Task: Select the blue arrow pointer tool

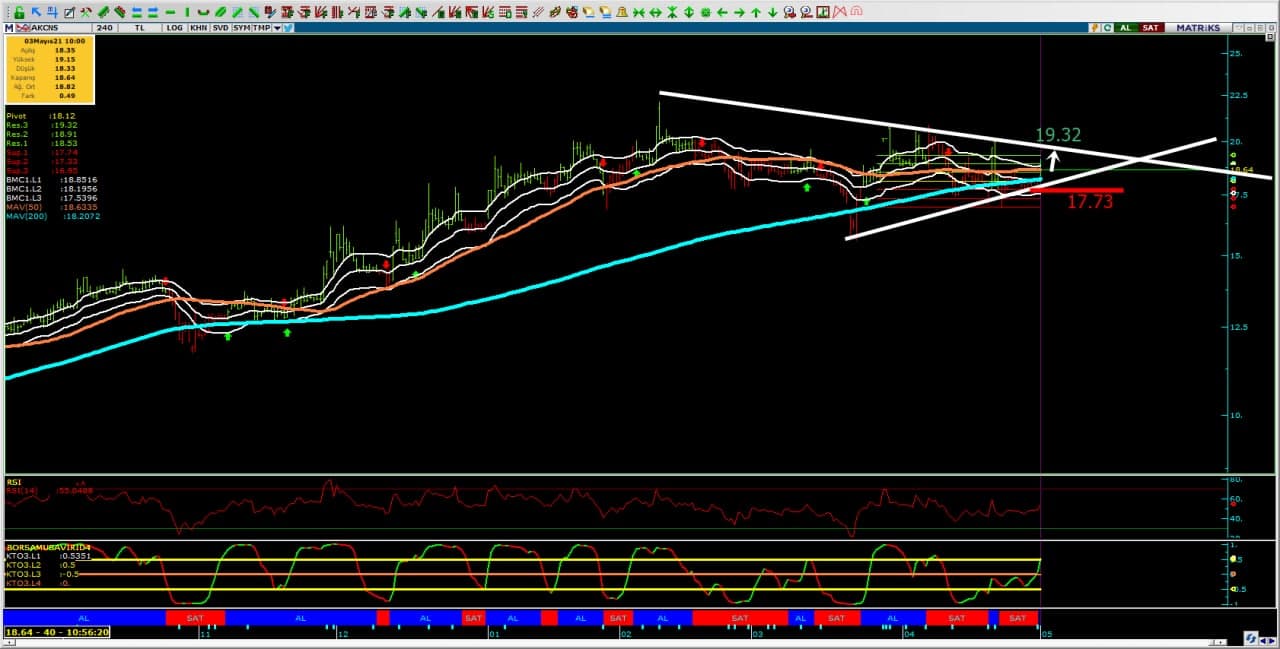Action: [36, 12]
